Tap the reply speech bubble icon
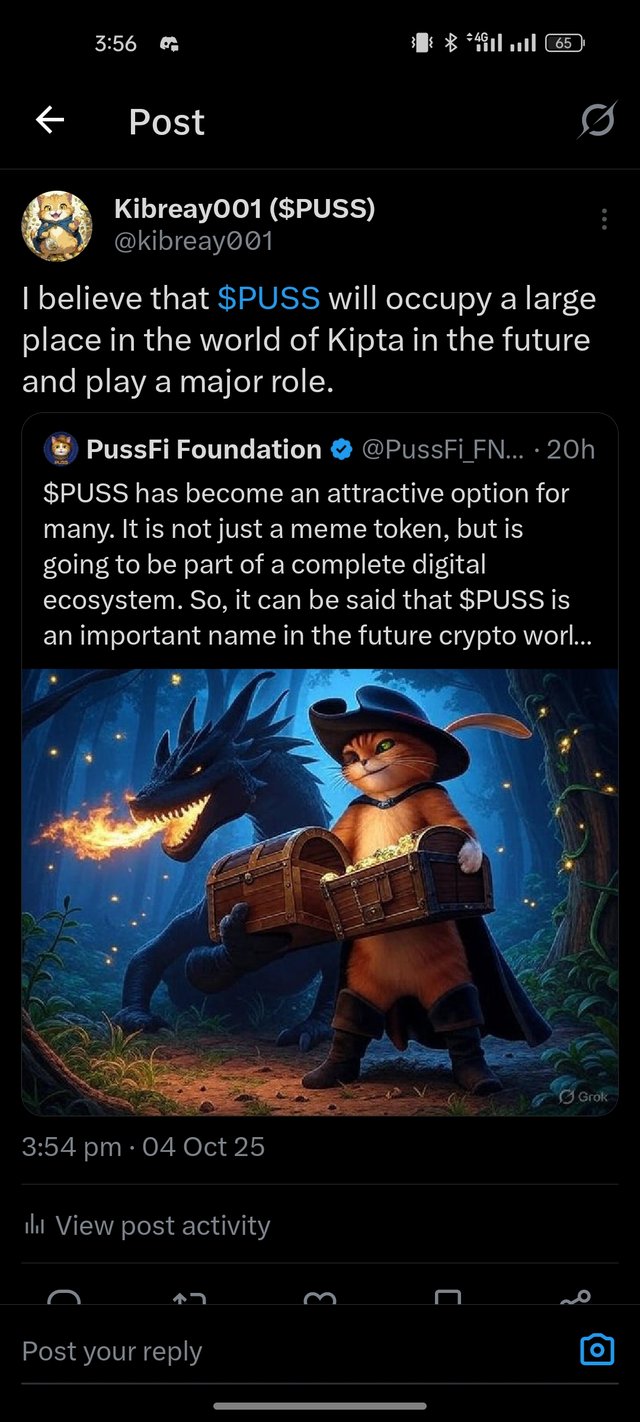The width and height of the screenshot is (640, 1422). [x=64, y=1296]
